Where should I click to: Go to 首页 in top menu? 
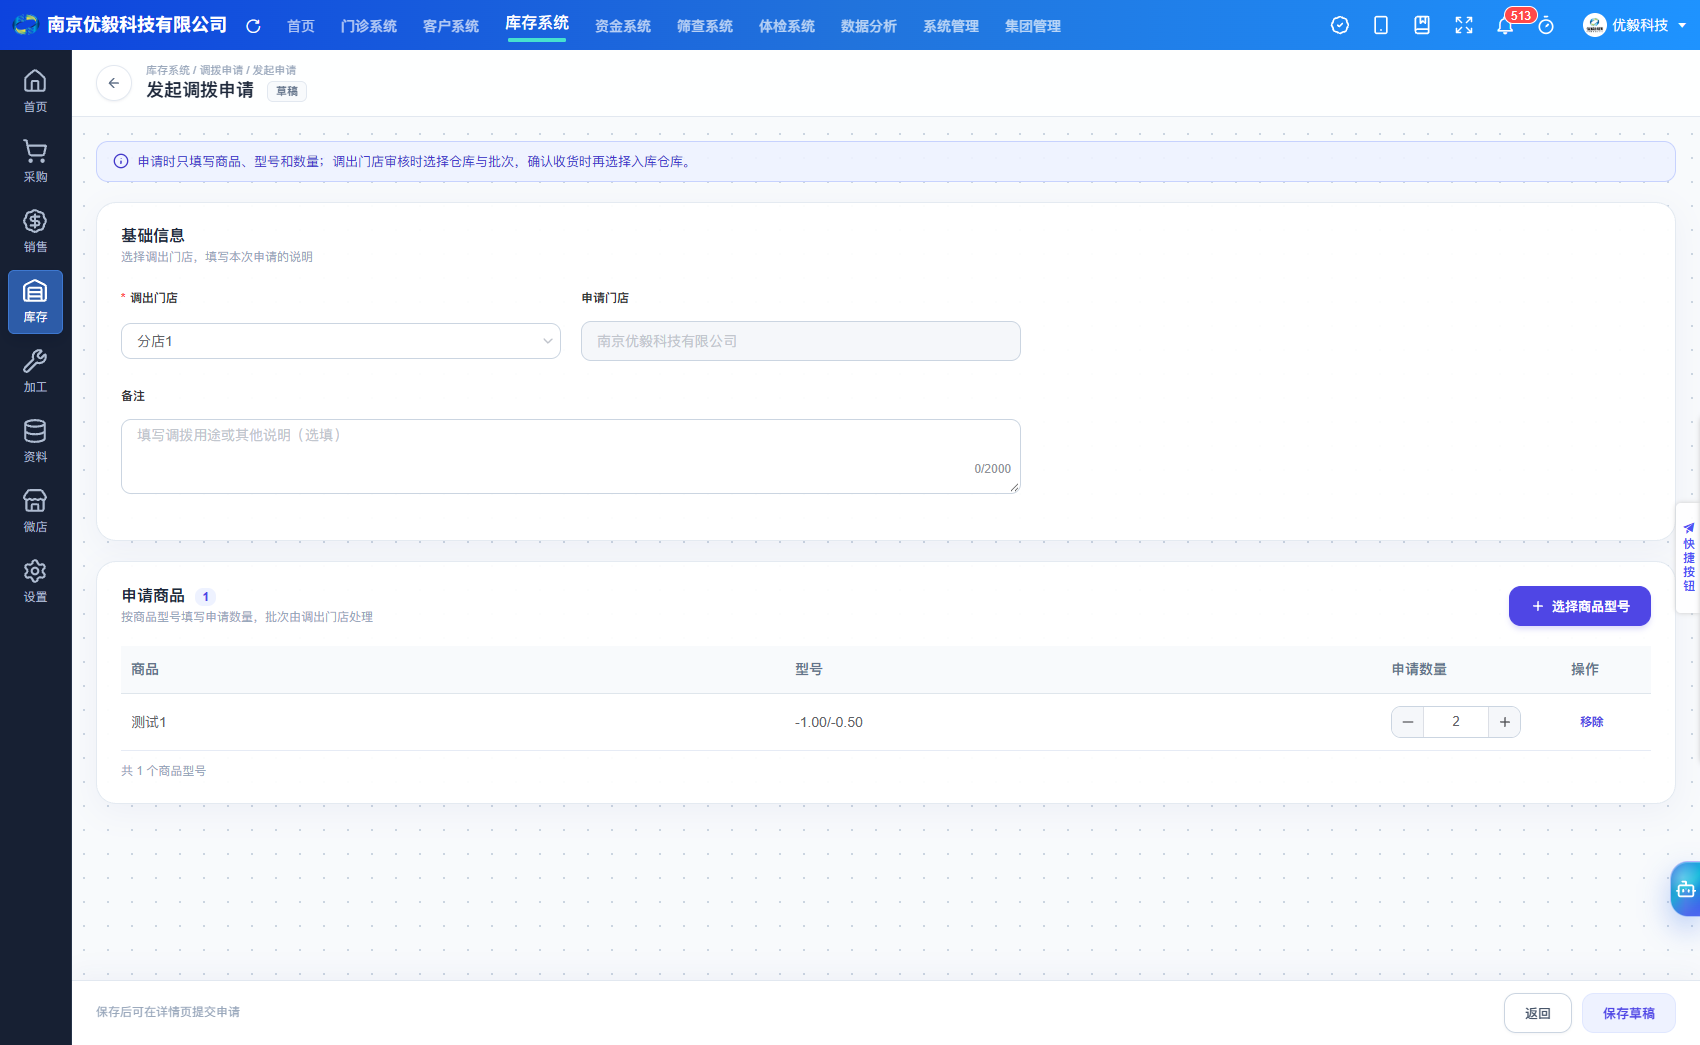[x=301, y=26]
